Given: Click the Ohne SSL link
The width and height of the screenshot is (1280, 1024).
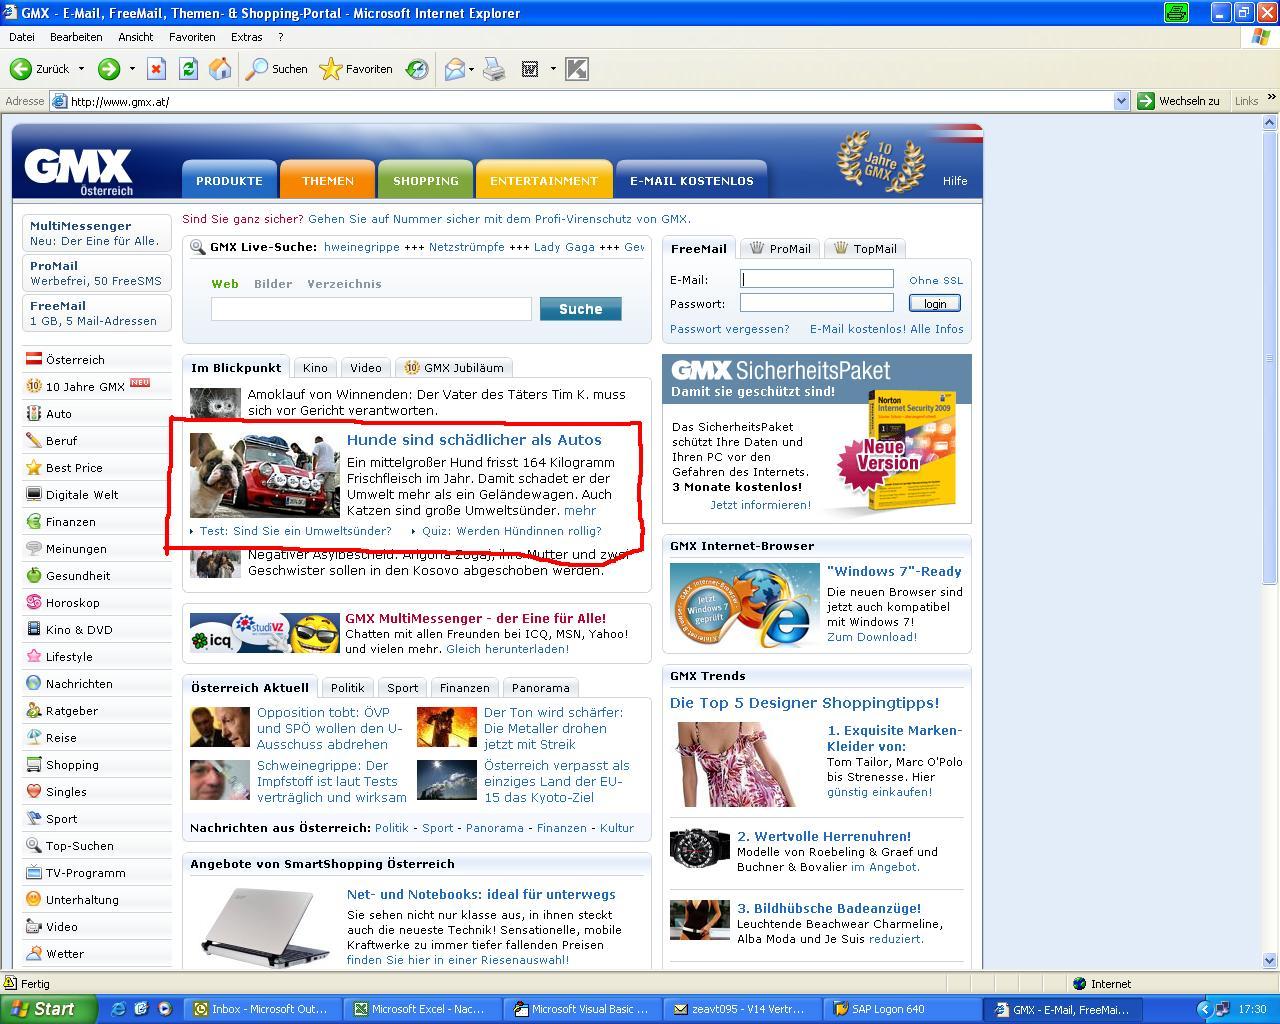Looking at the screenshot, I should click(936, 280).
